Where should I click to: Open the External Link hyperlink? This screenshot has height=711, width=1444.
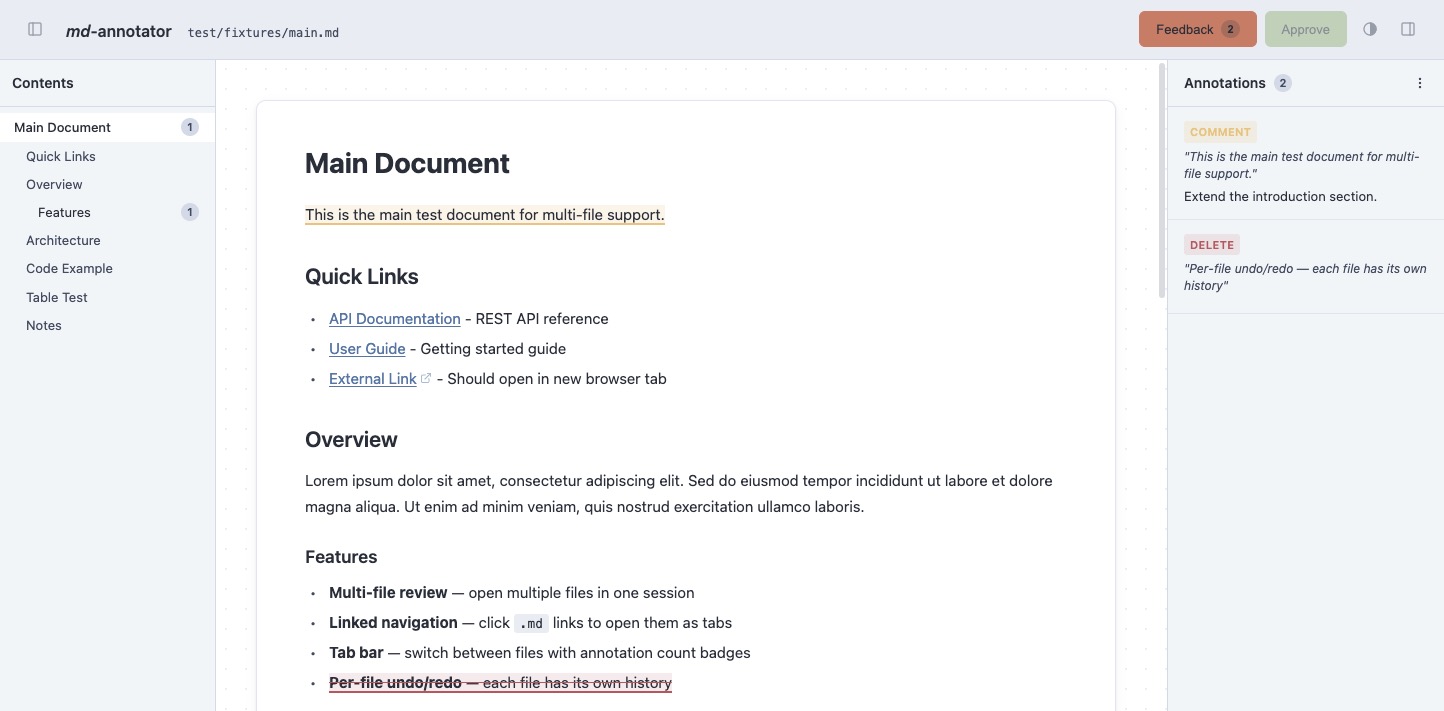click(x=372, y=378)
